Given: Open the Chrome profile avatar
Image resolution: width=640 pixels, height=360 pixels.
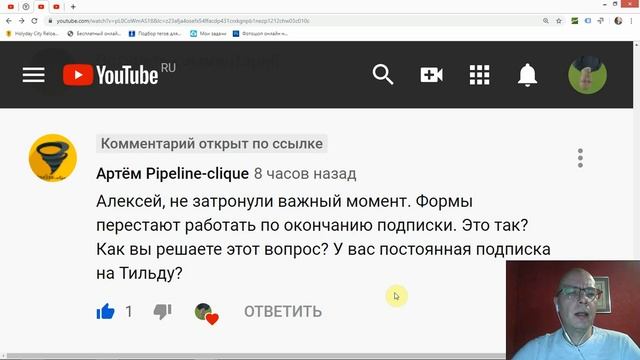Looking at the screenshot, I should [618, 21].
